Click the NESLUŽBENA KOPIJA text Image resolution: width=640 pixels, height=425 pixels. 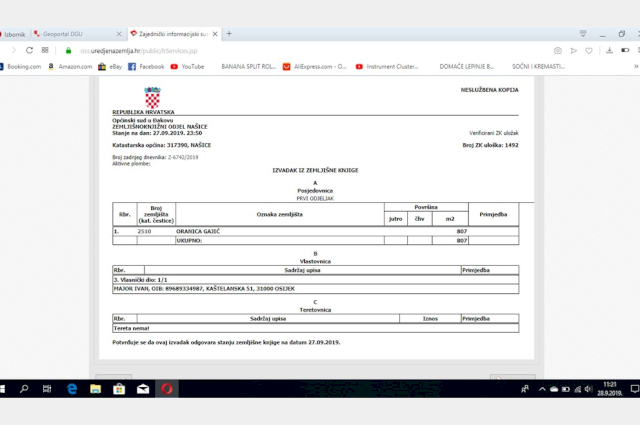pyautogui.click(x=489, y=90)
